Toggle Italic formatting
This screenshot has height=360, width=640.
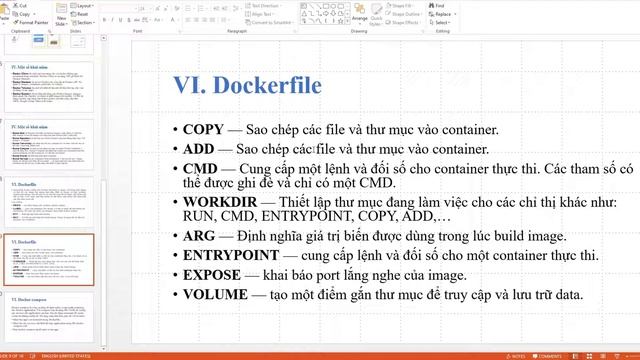click(112, 20)
